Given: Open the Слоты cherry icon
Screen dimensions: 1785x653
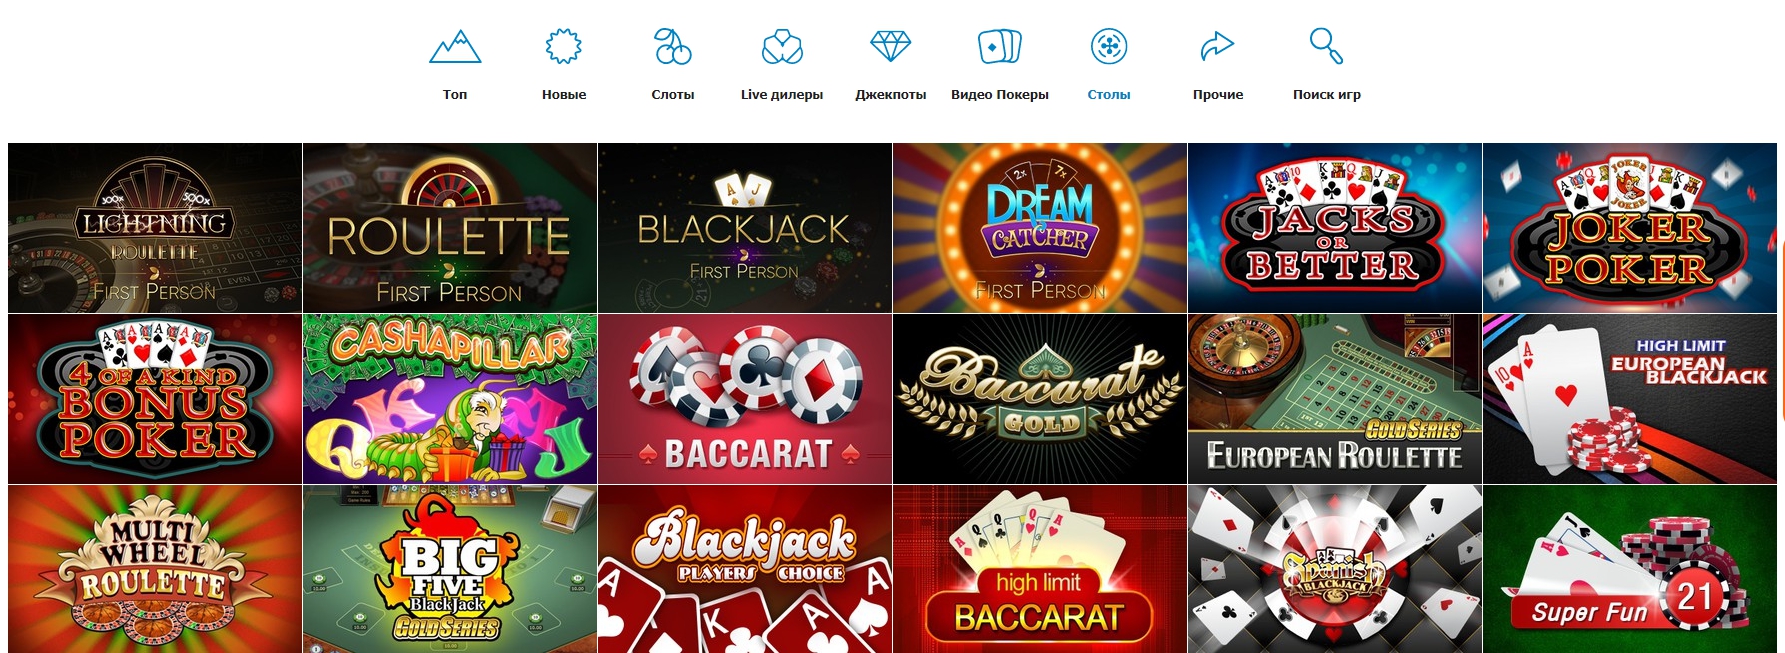Looking at the screenshot, I should tap(673, 46).
